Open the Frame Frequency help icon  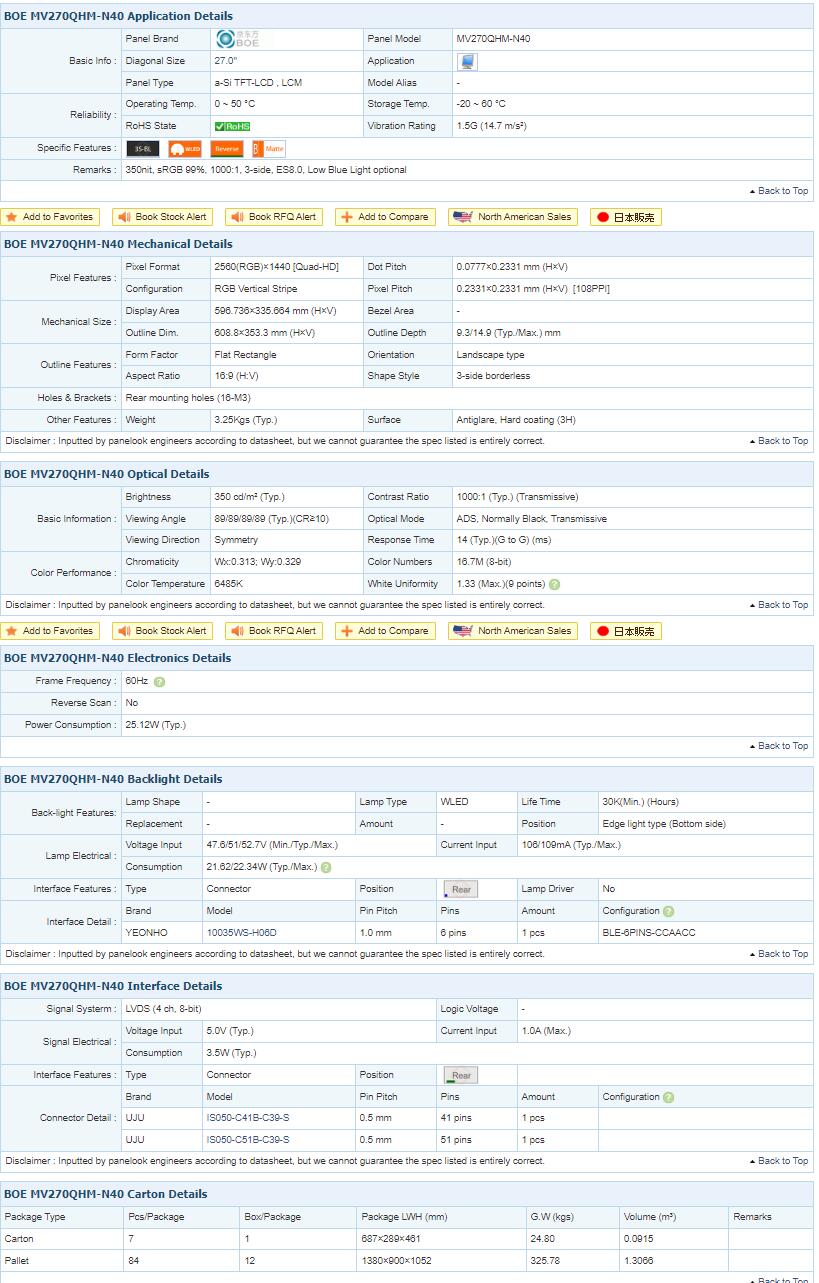(159, 681)
